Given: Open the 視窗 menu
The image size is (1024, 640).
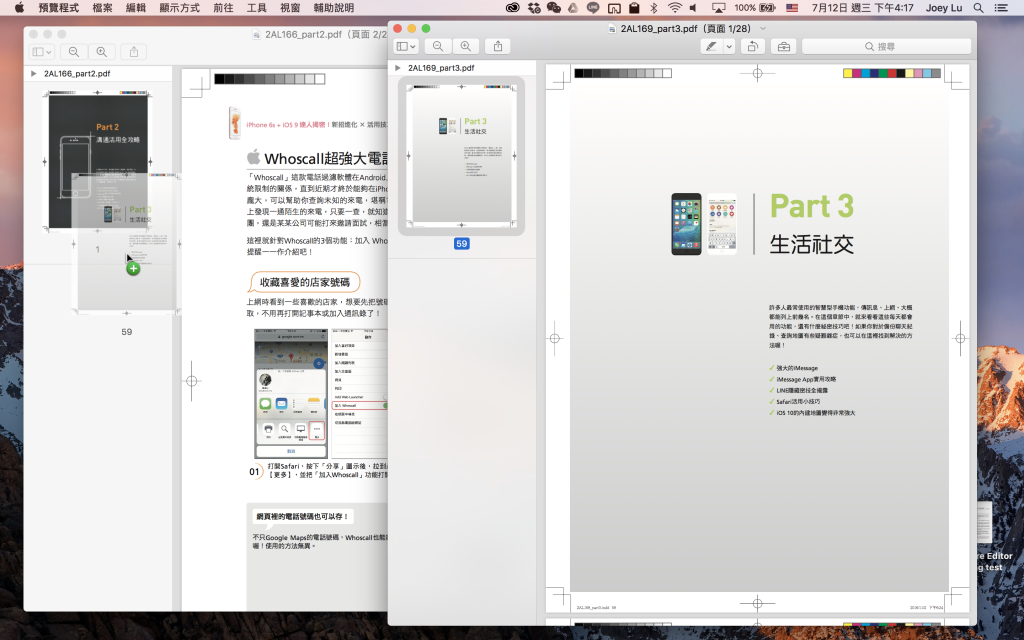Looking at the screenshot, I should [x=290, y=8].
